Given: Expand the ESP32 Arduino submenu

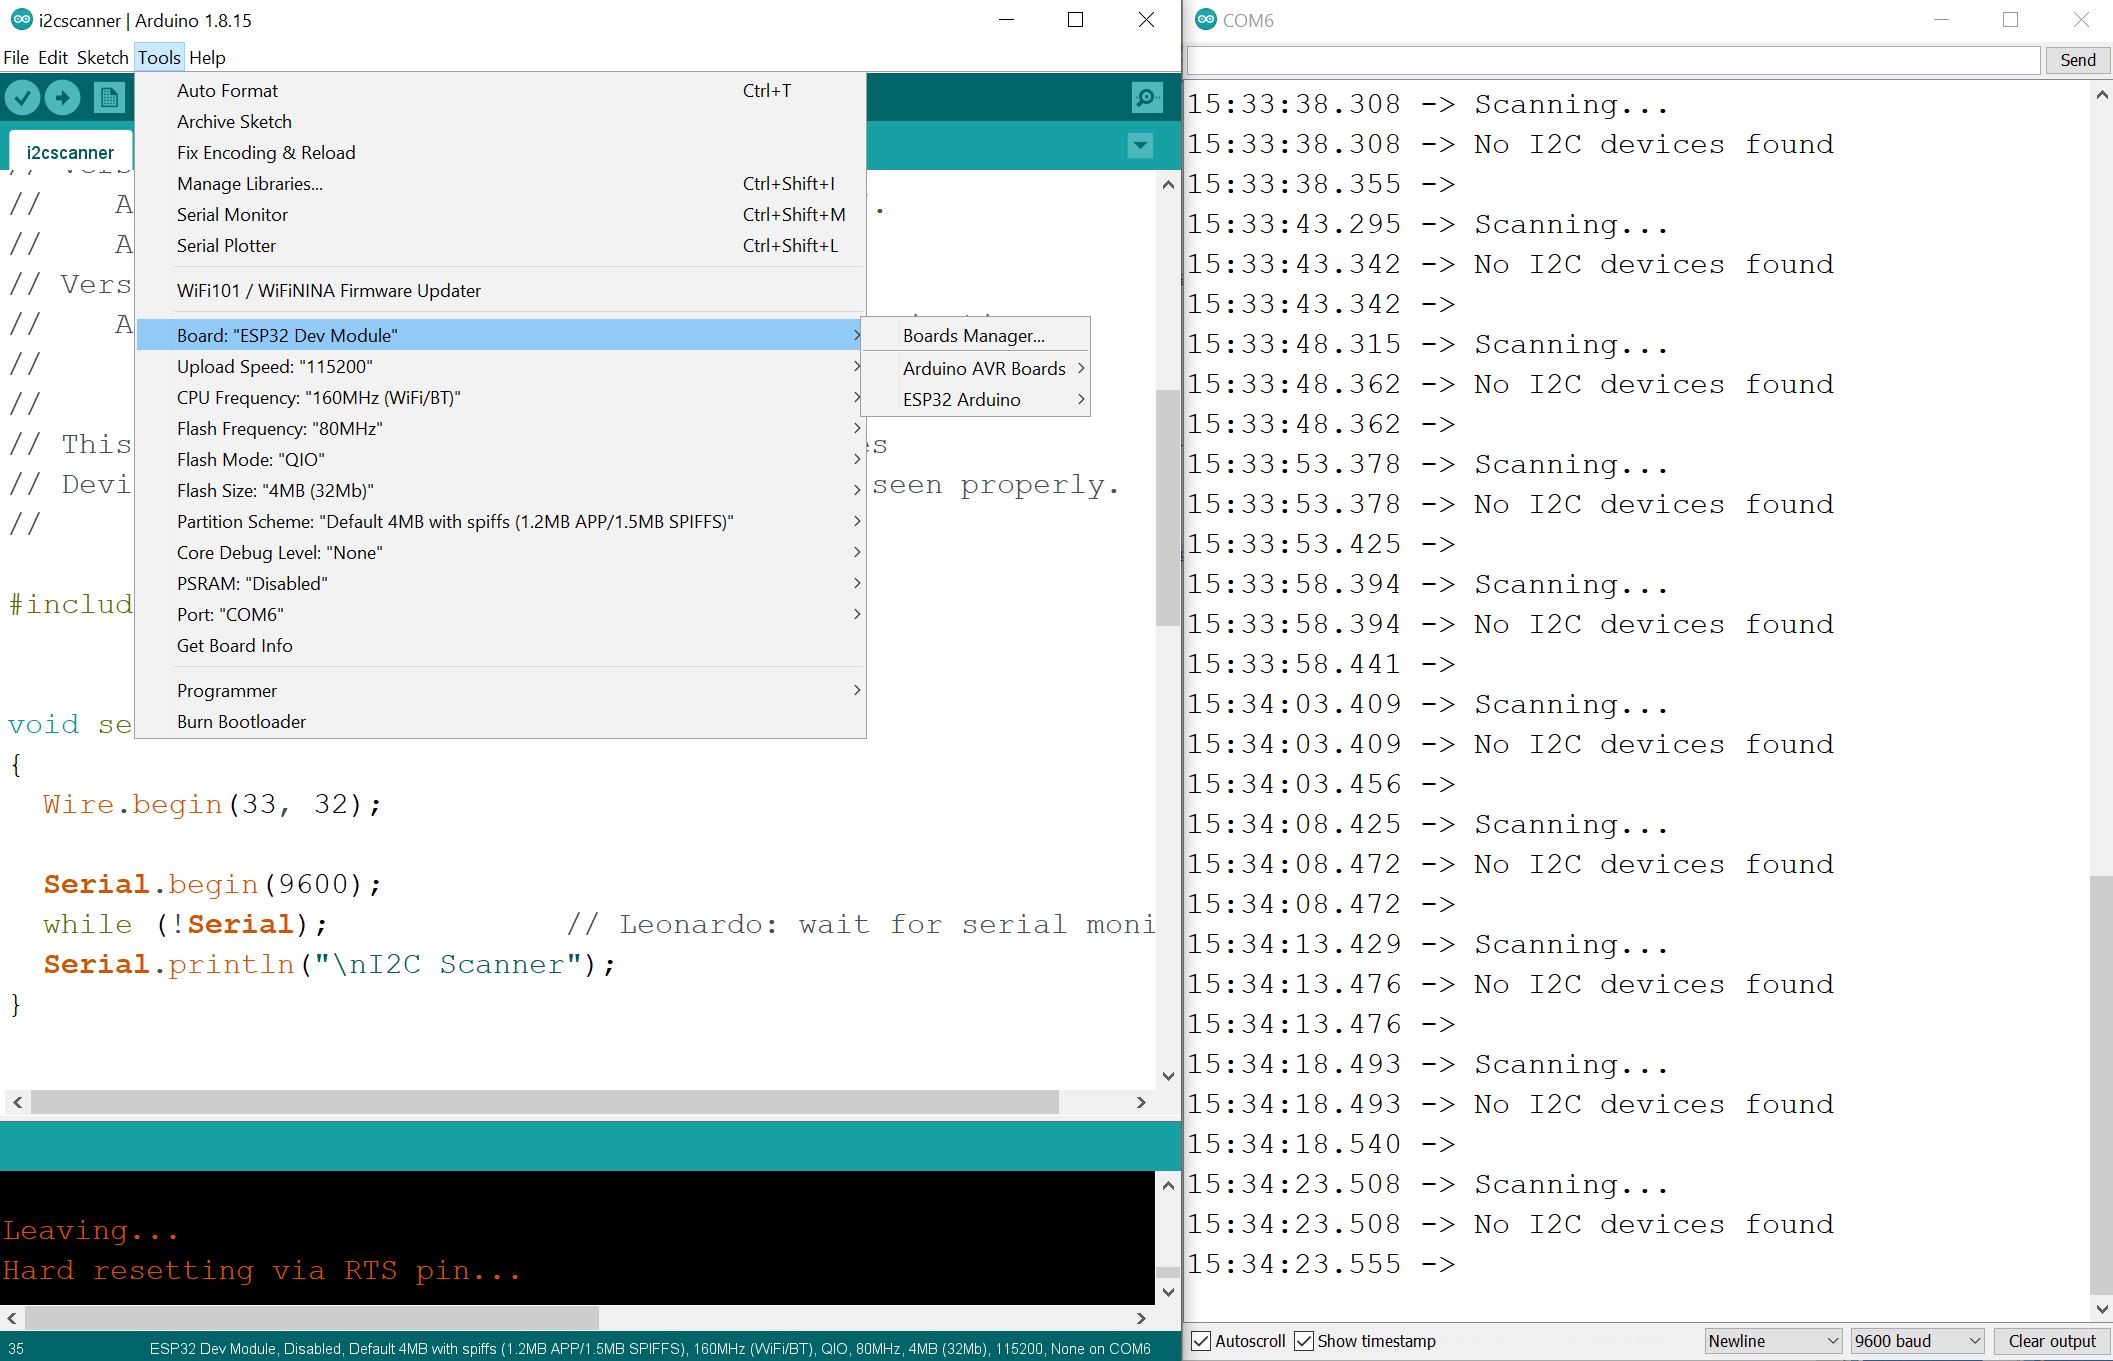Looking at the screenshot, I should pos(975,400).
